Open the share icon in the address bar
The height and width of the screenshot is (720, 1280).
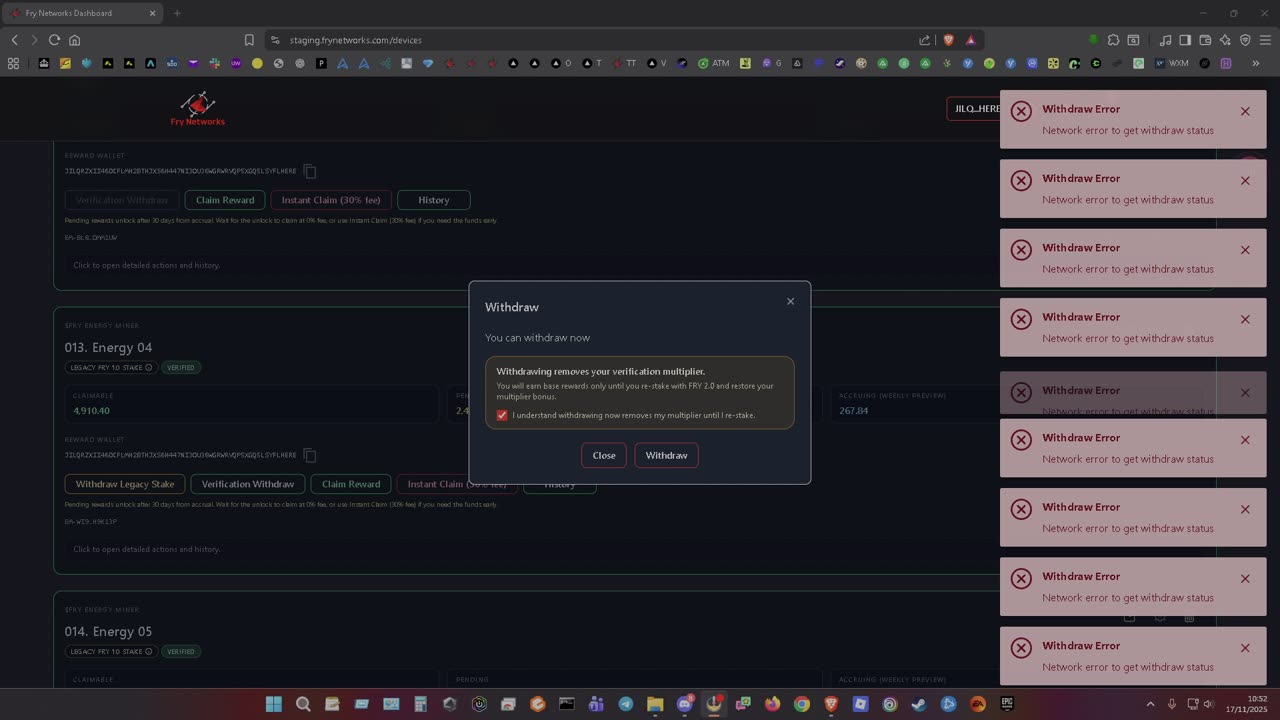click(x=925, y=40)
